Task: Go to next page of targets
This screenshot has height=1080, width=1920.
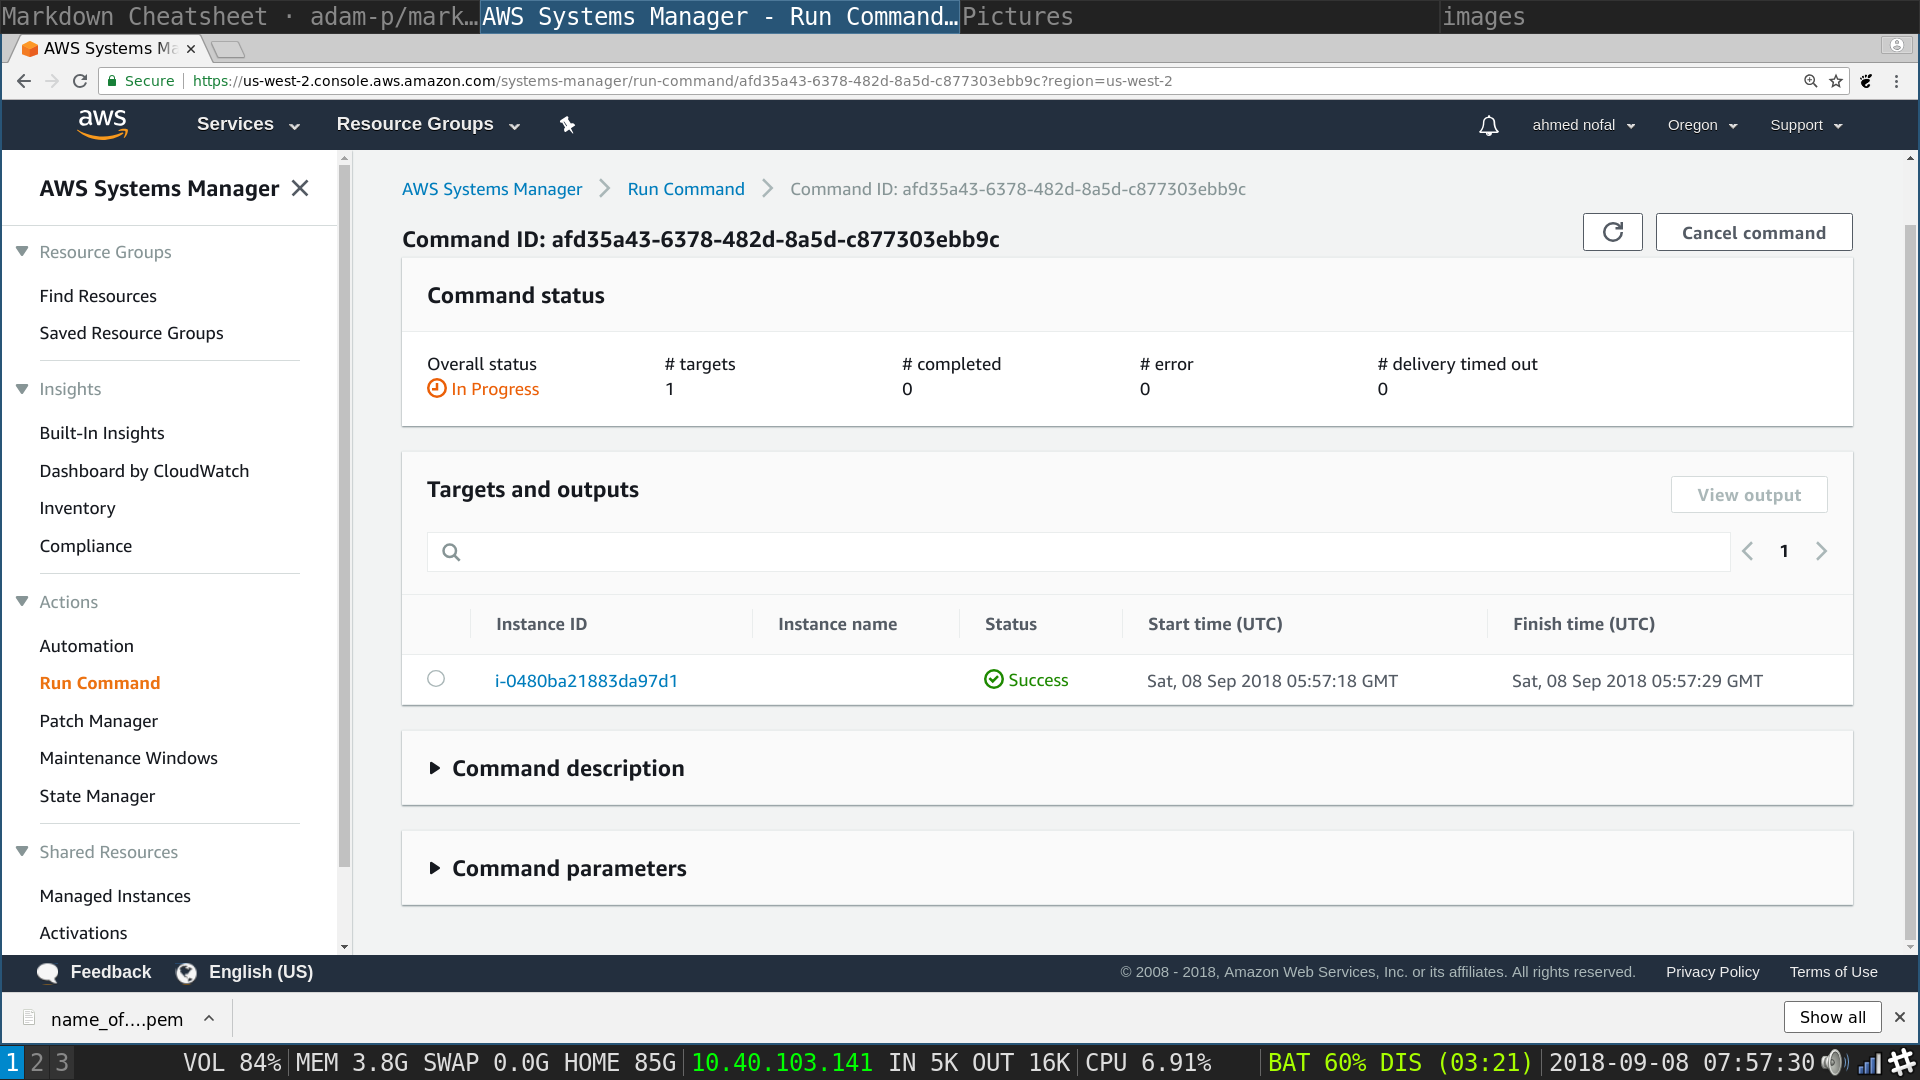Action: [1821, 551]
